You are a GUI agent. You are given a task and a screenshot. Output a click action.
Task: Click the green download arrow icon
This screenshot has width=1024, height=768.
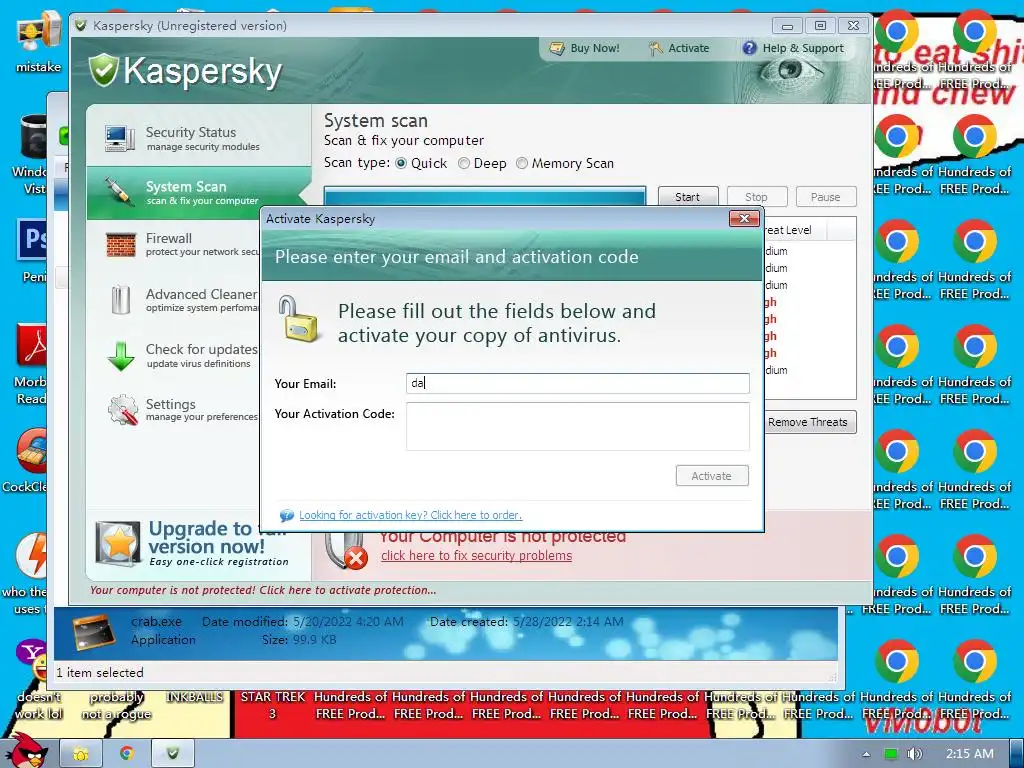[x=121, y=356]
